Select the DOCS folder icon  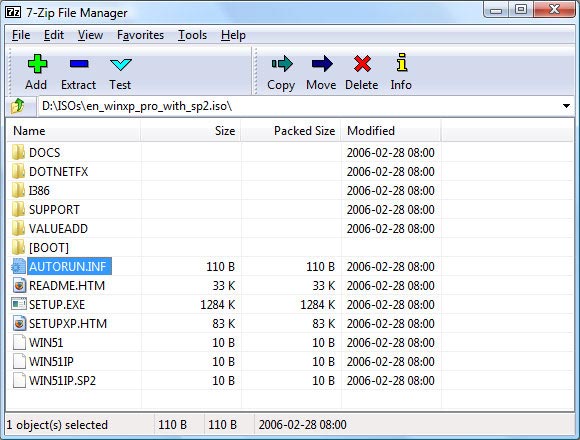18,152
